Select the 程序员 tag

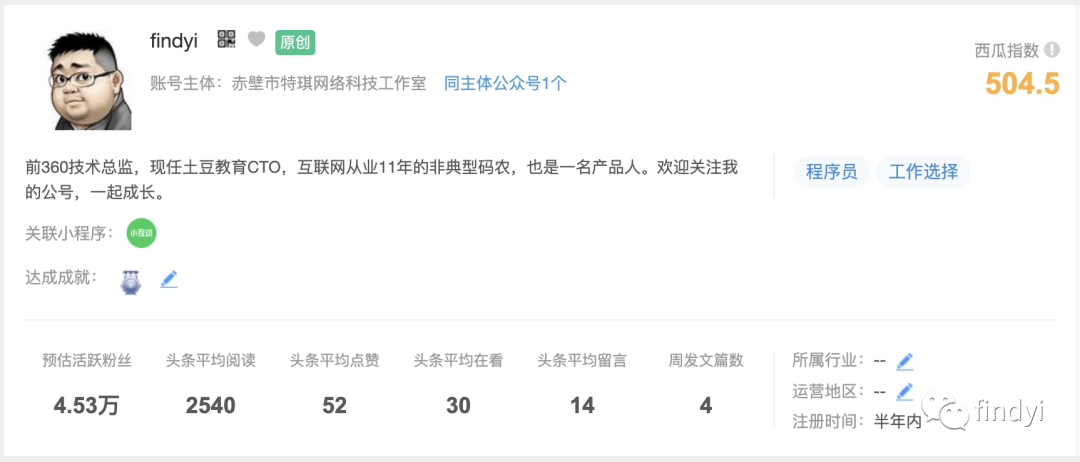(x=831, y=171)
